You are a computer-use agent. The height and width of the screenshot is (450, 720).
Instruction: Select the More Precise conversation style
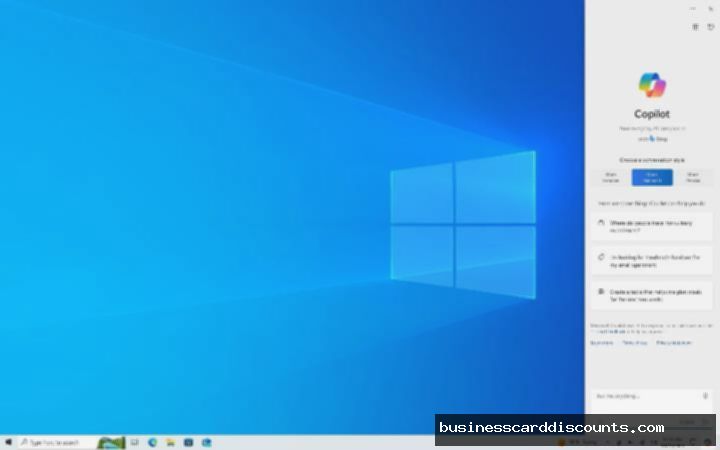693,177
